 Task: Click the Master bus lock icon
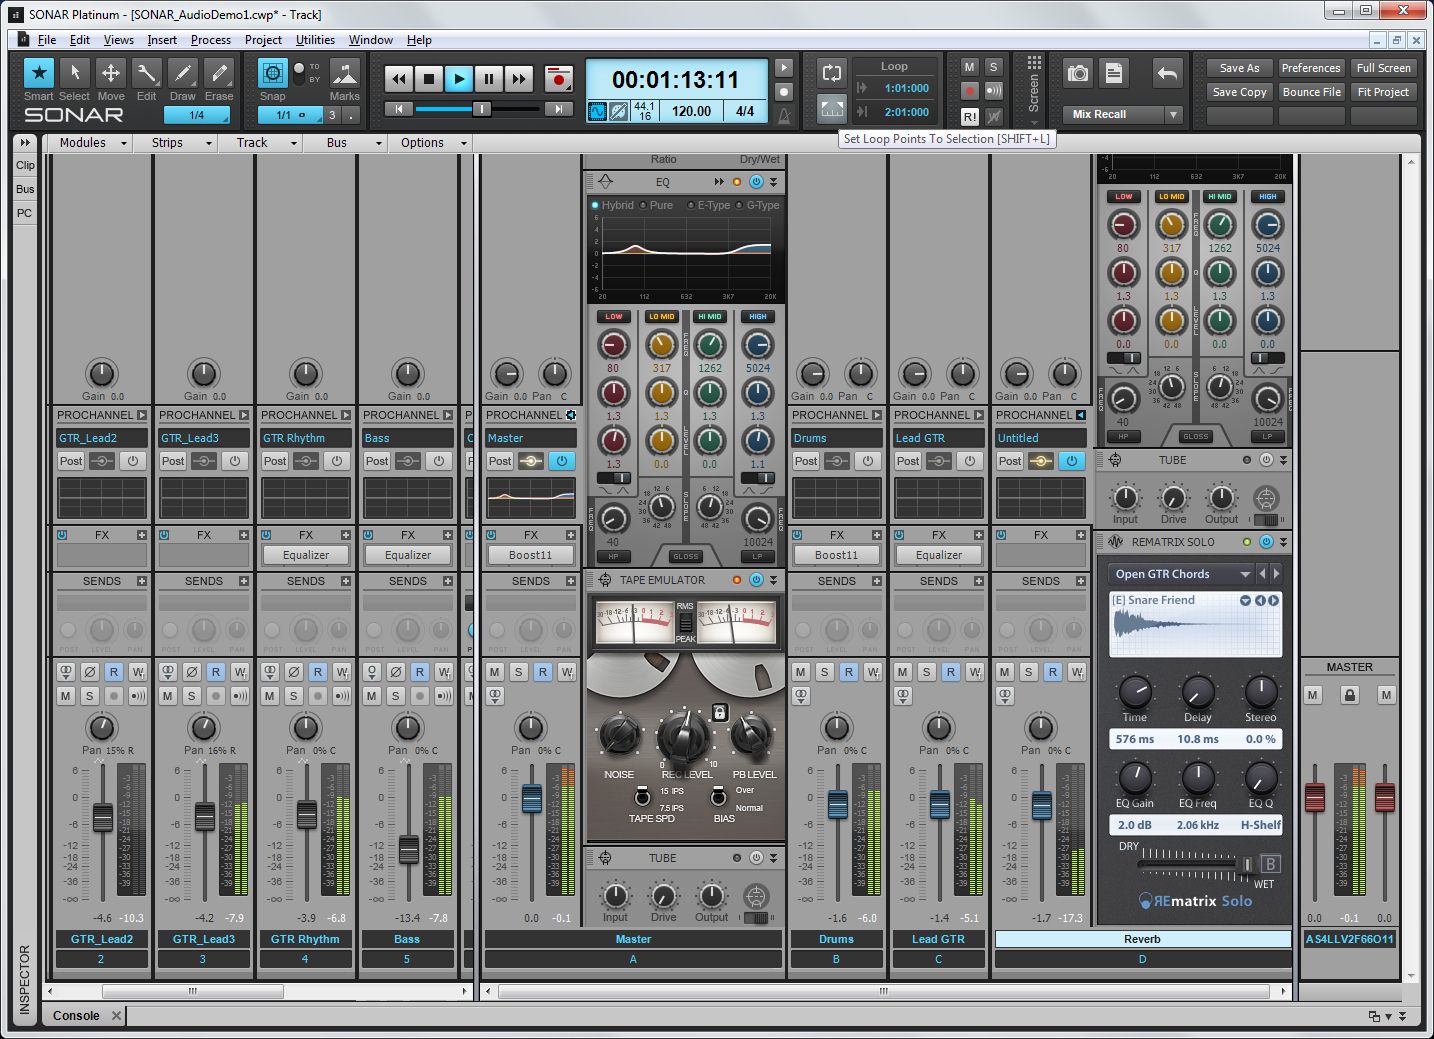click(x=1349, y=695)
